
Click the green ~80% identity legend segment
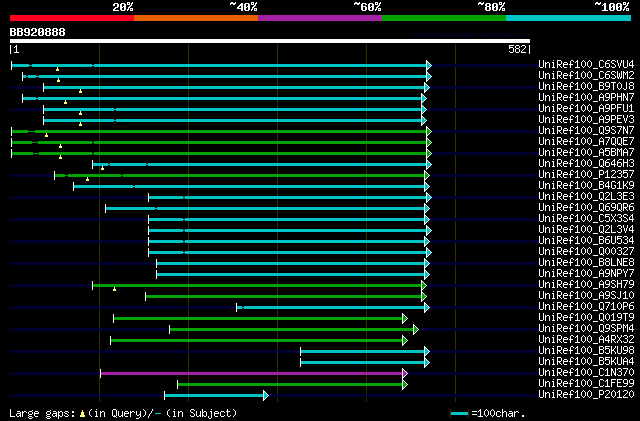tap(444, 18)
